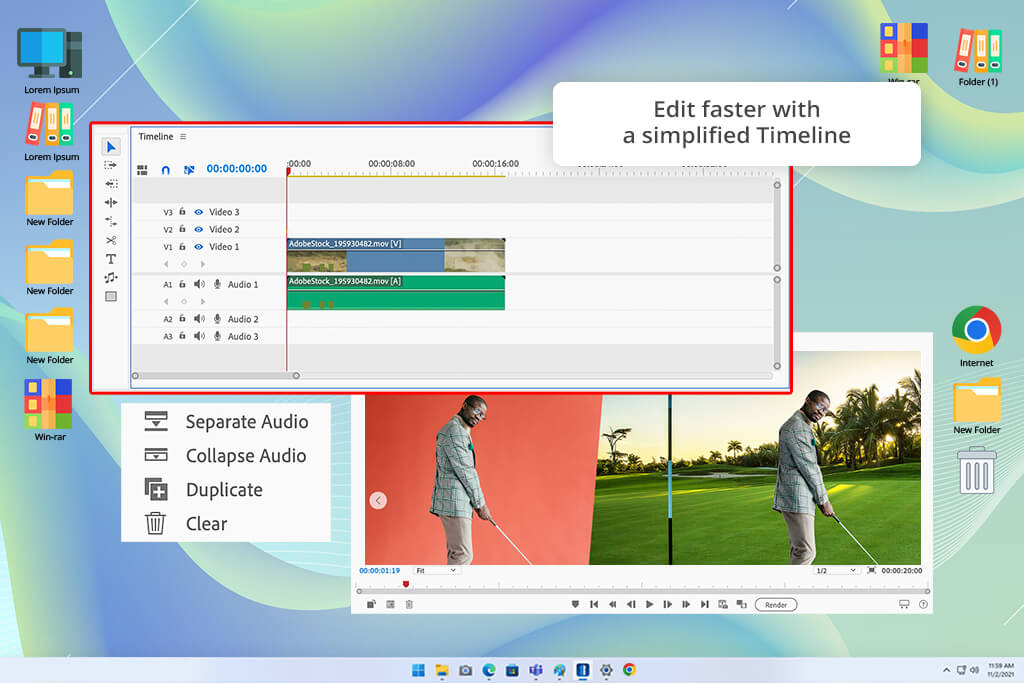Select the AdobeStock audio clip [A]

click(x=396, y=292)
